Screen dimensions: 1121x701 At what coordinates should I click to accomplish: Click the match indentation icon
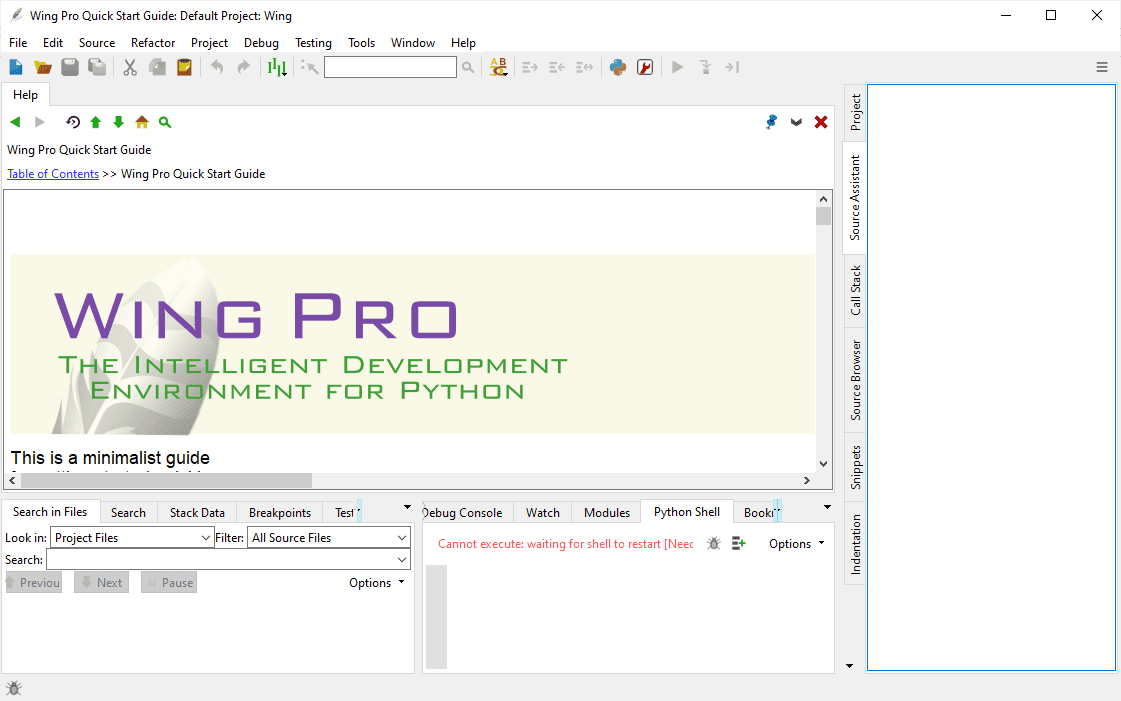click(584, 67)
